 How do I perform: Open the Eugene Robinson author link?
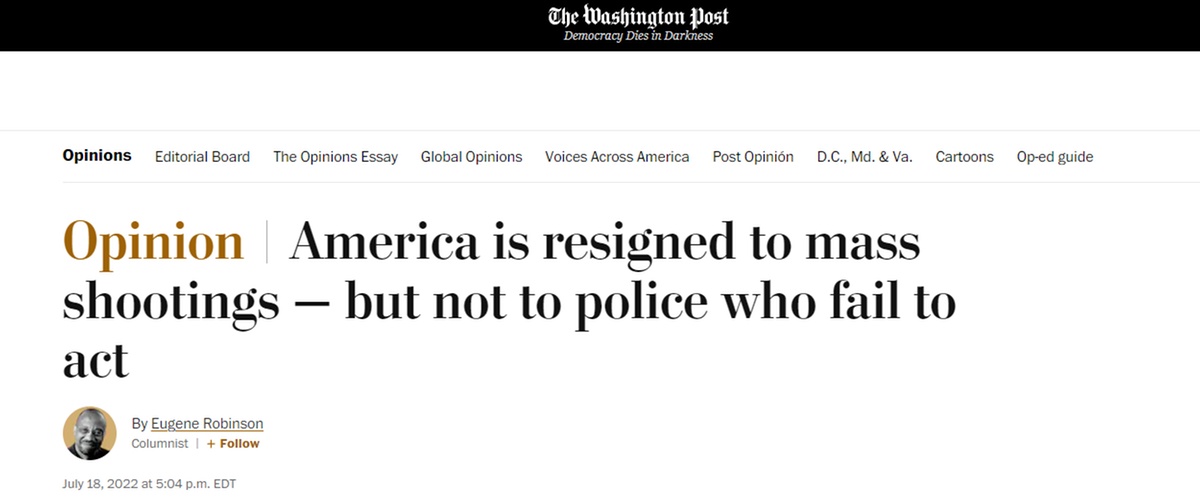[207, 423]
